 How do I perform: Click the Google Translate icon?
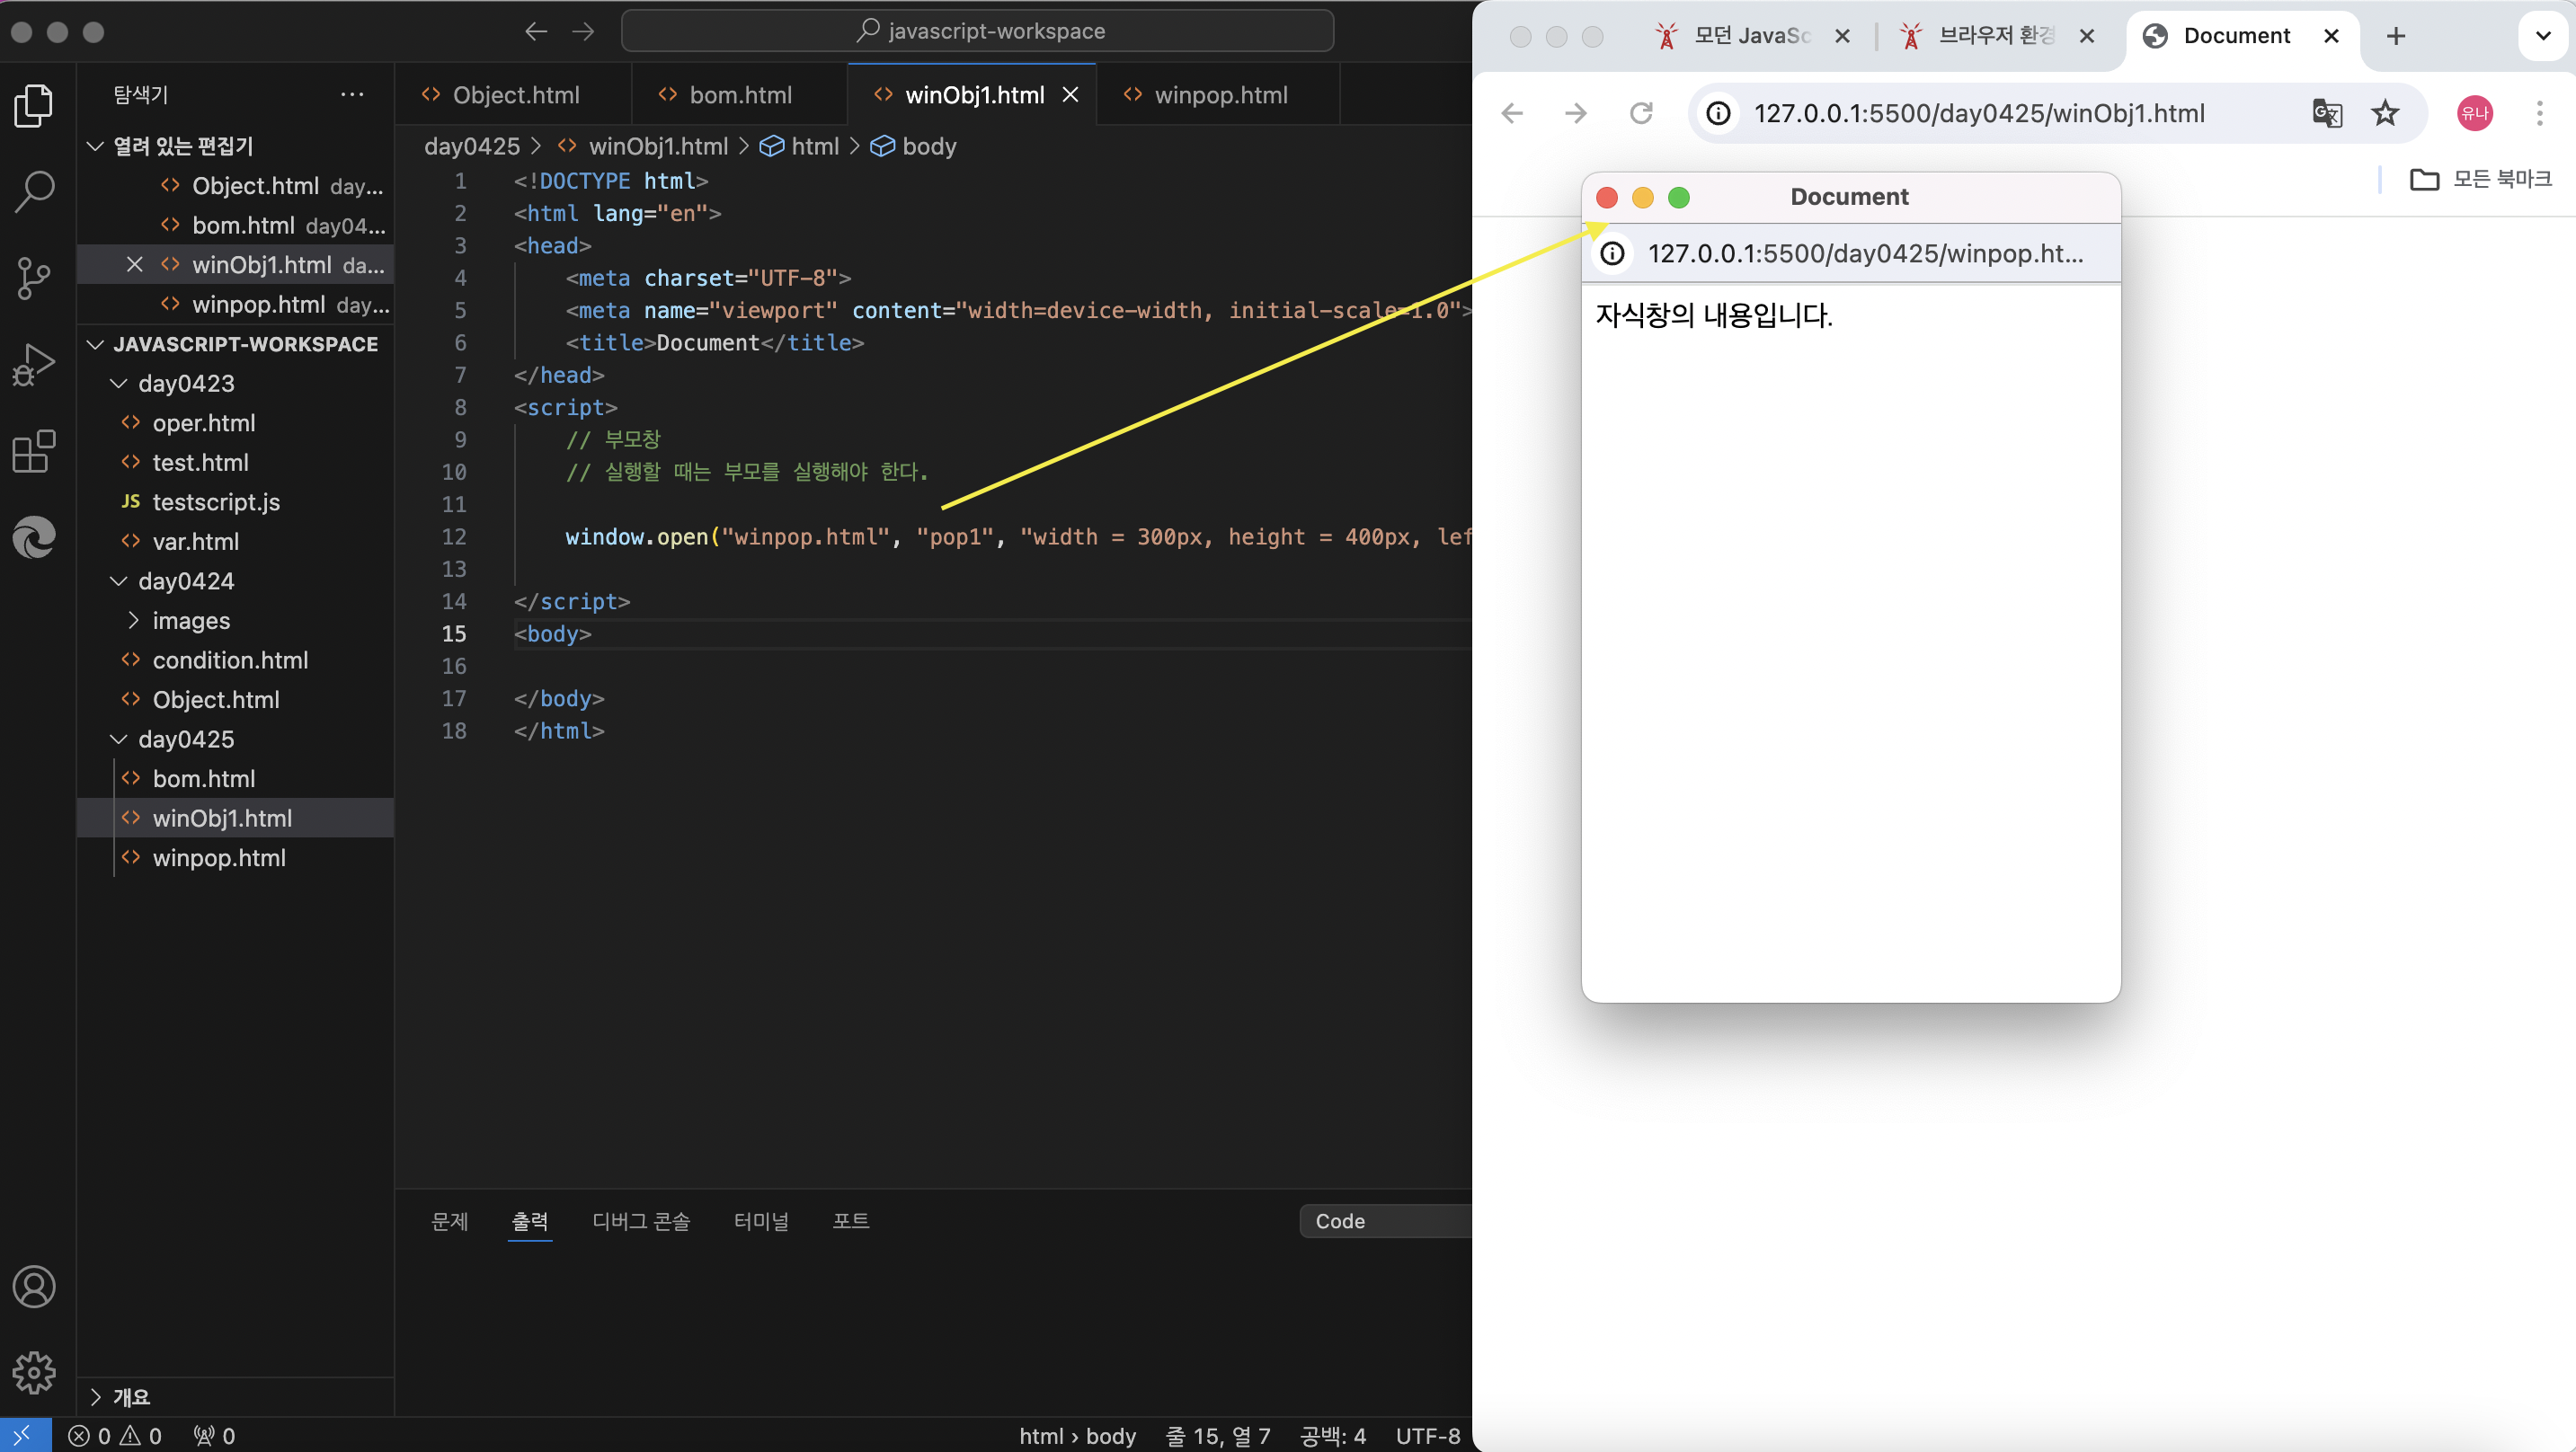point(2327,113)
